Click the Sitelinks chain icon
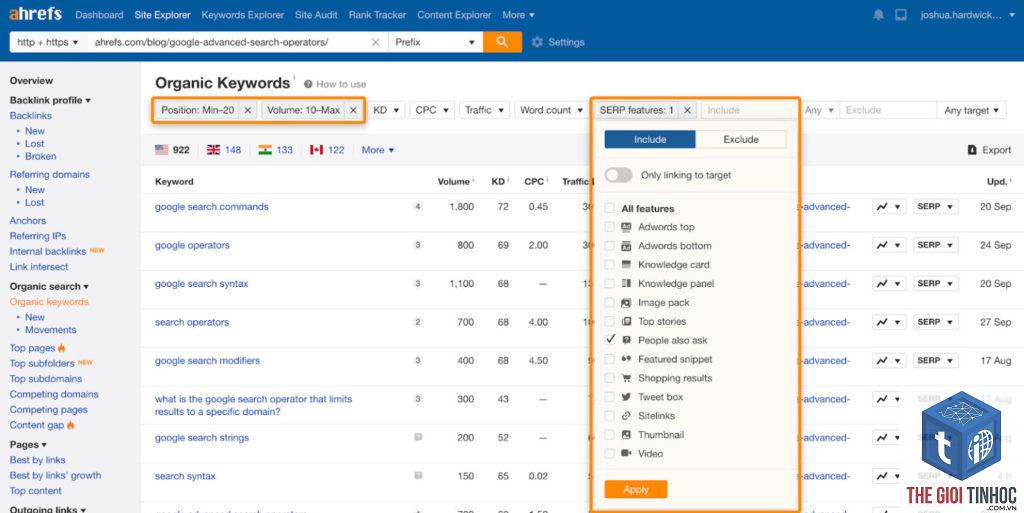Screen dimensions: 1024x513 pyautogui.click(x=626, y=416)
